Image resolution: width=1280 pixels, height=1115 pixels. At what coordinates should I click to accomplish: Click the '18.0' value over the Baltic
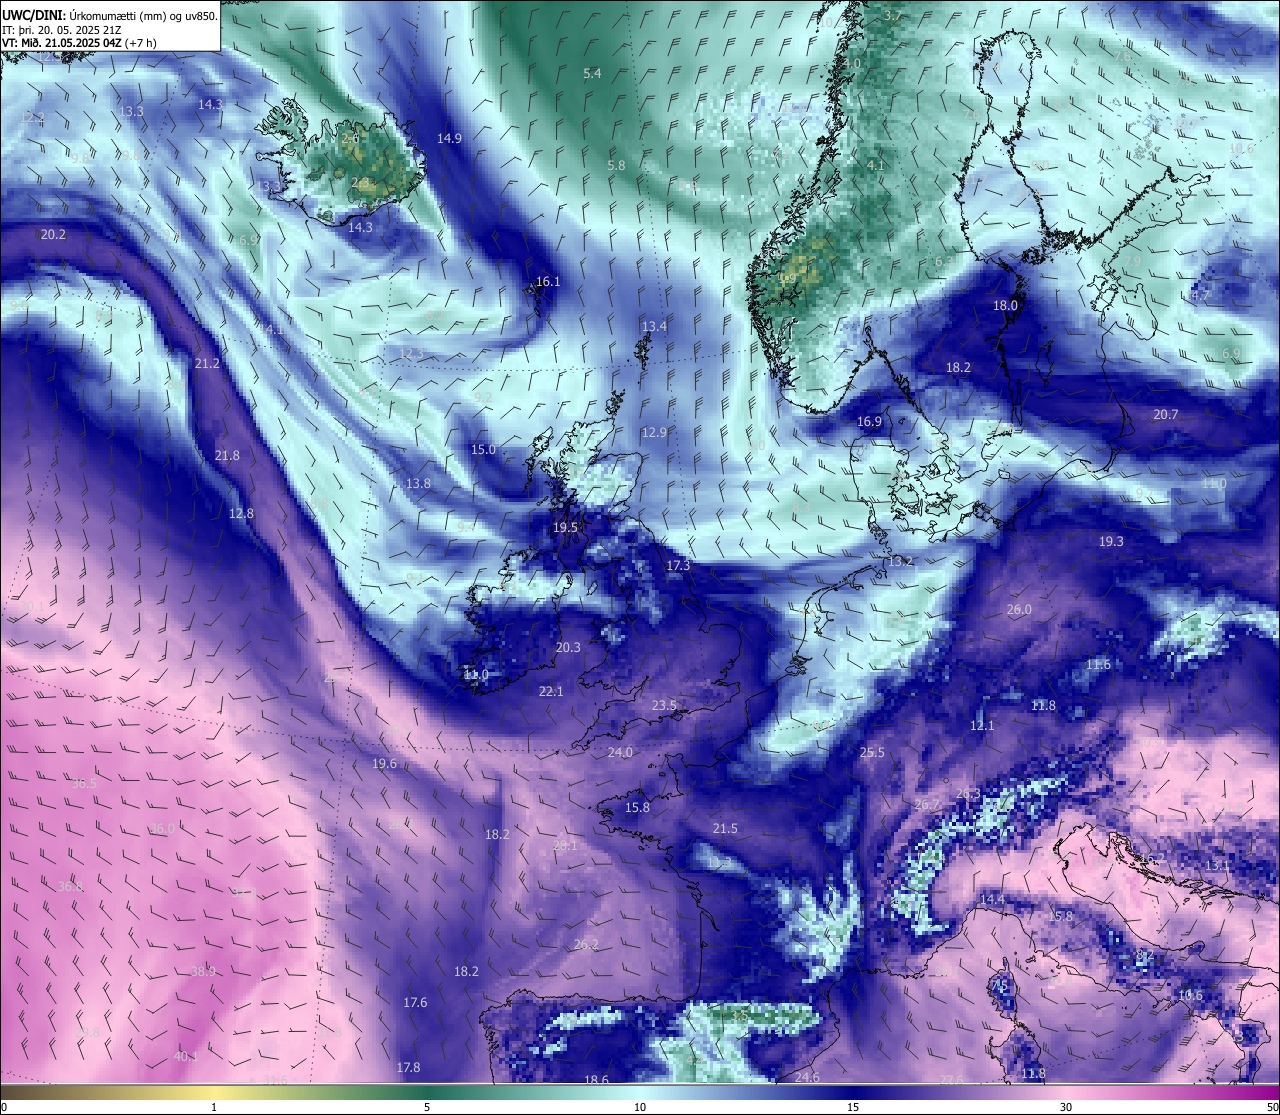1005,306
